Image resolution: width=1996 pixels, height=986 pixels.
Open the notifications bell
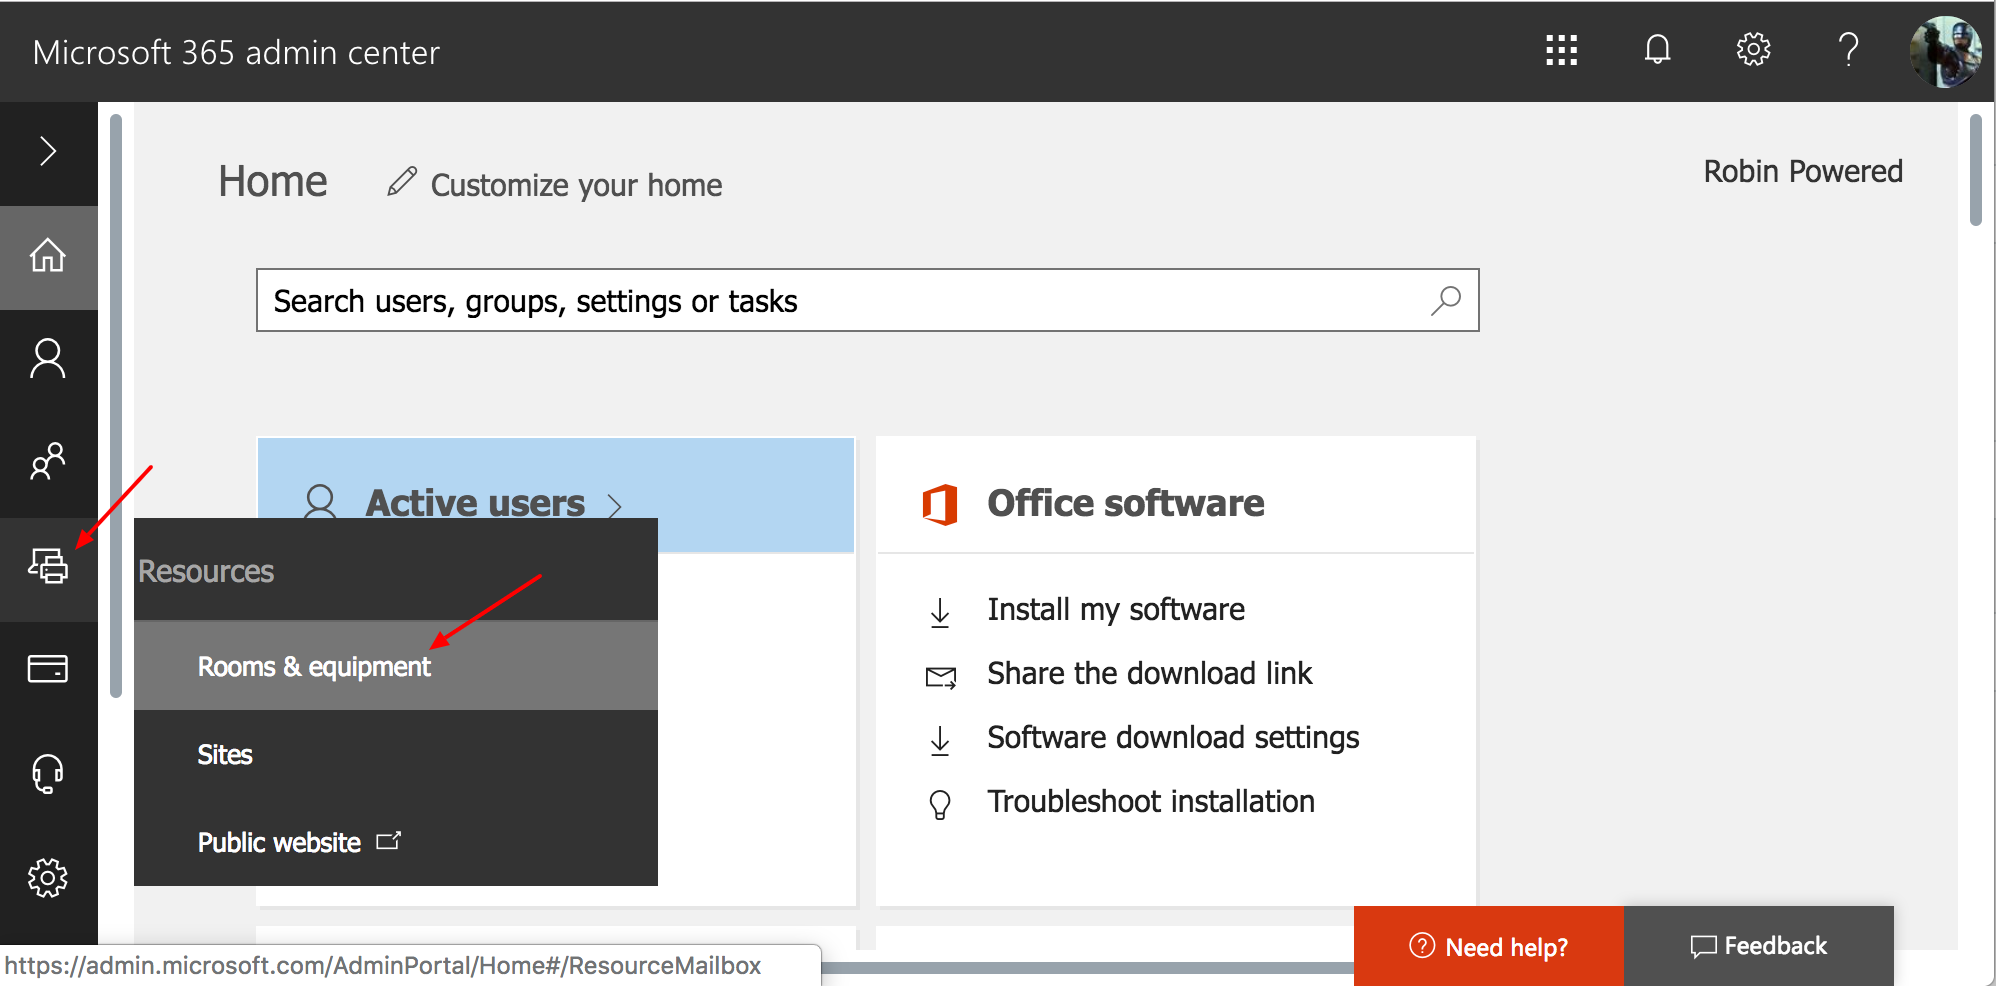(1657, 49)
